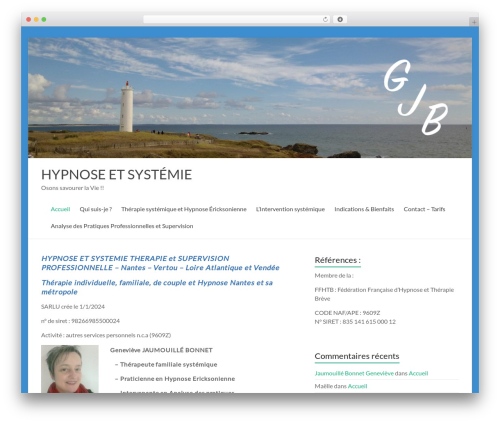Click the name 'Geneviève JAUMOUILLÉ BONNET'

tap(161, 350)
